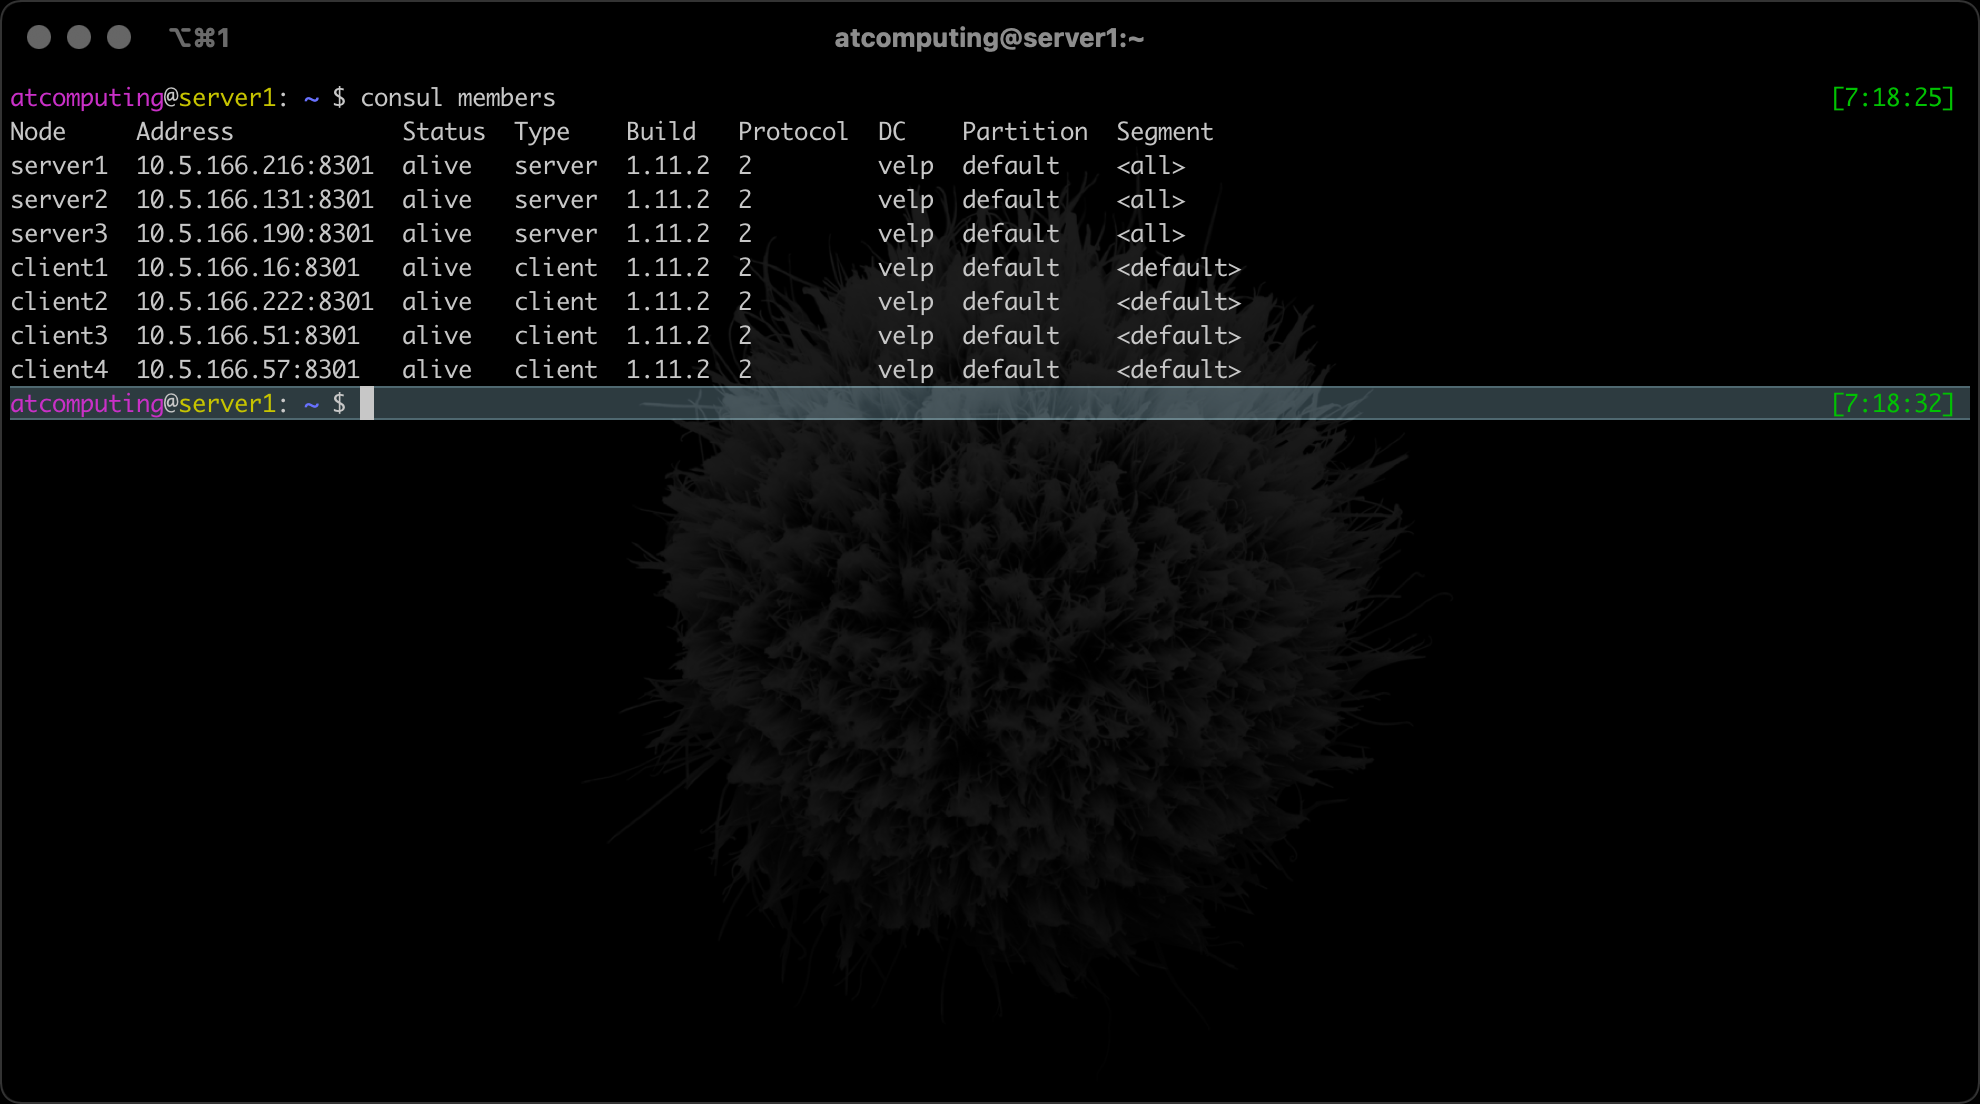1980x1104 pixels.
Task: Click the yellow minimize window button
Action: pos(79,38)
